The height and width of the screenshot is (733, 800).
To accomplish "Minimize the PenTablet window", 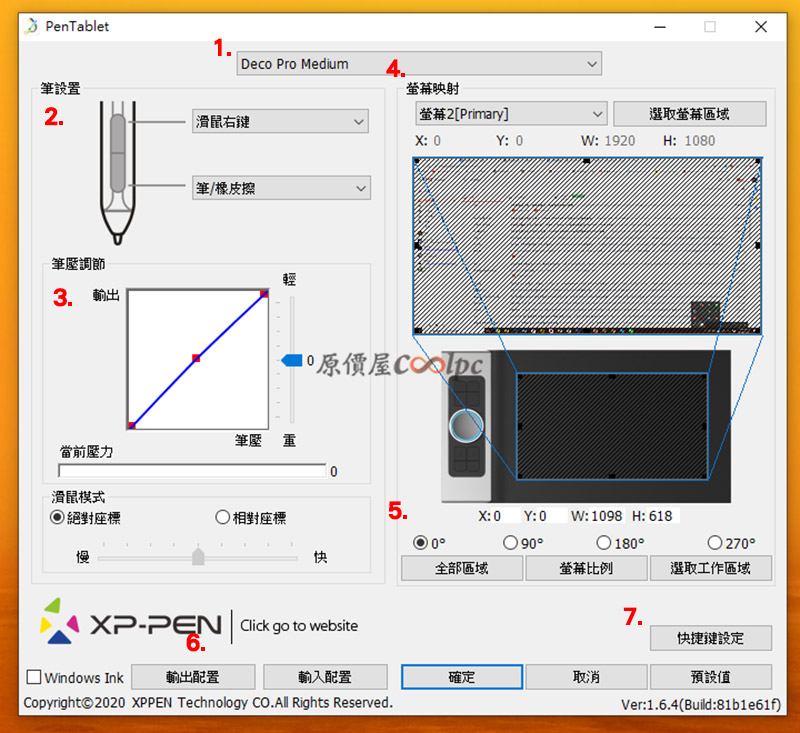I will pos(660,27).
